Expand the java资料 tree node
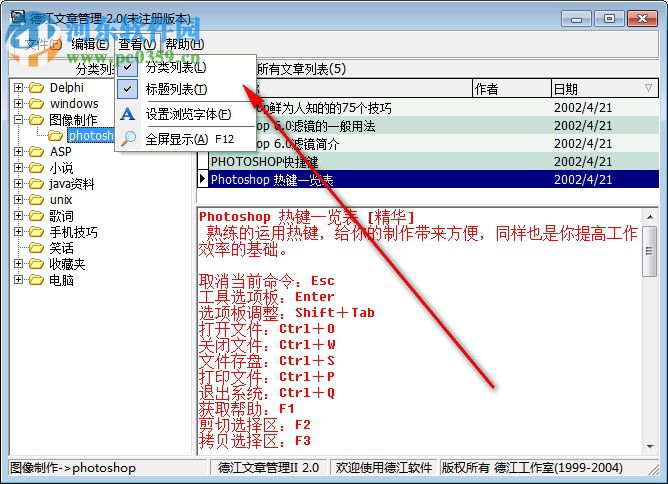 click(x=18, y=184)
